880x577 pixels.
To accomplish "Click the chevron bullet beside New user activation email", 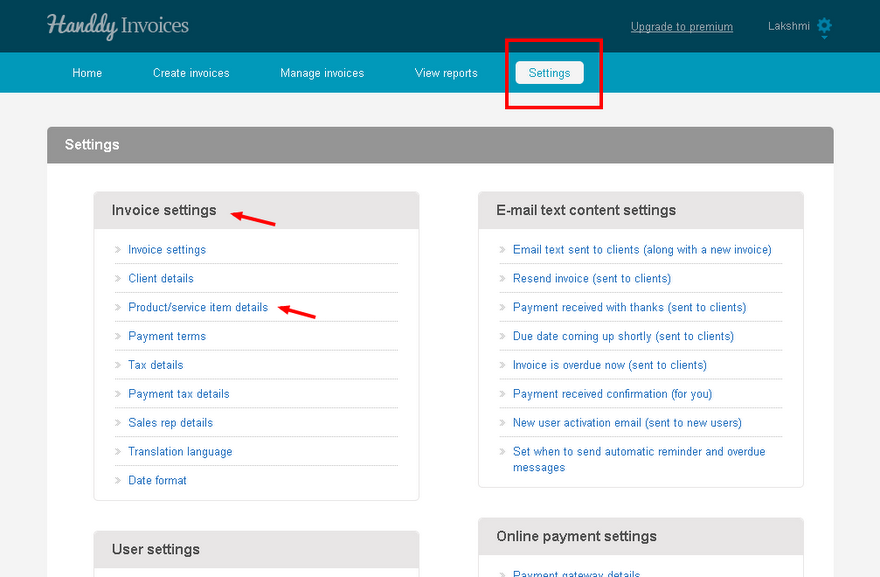I will click(502, 423).
